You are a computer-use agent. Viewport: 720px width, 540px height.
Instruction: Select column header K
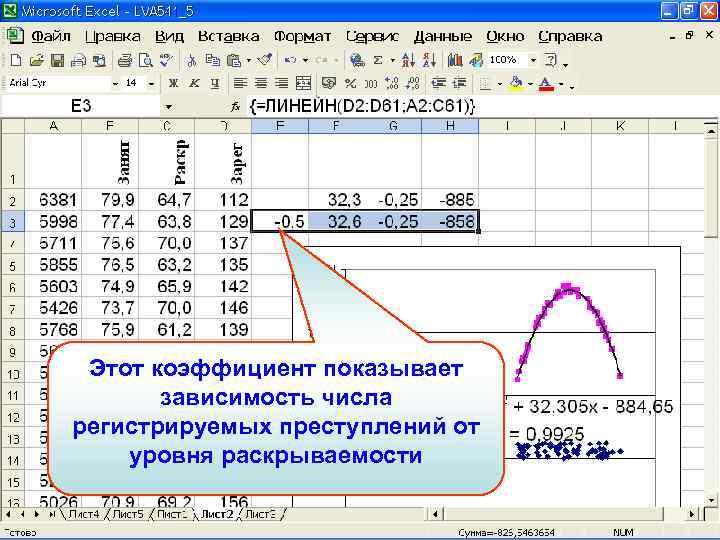coord(620,126)
